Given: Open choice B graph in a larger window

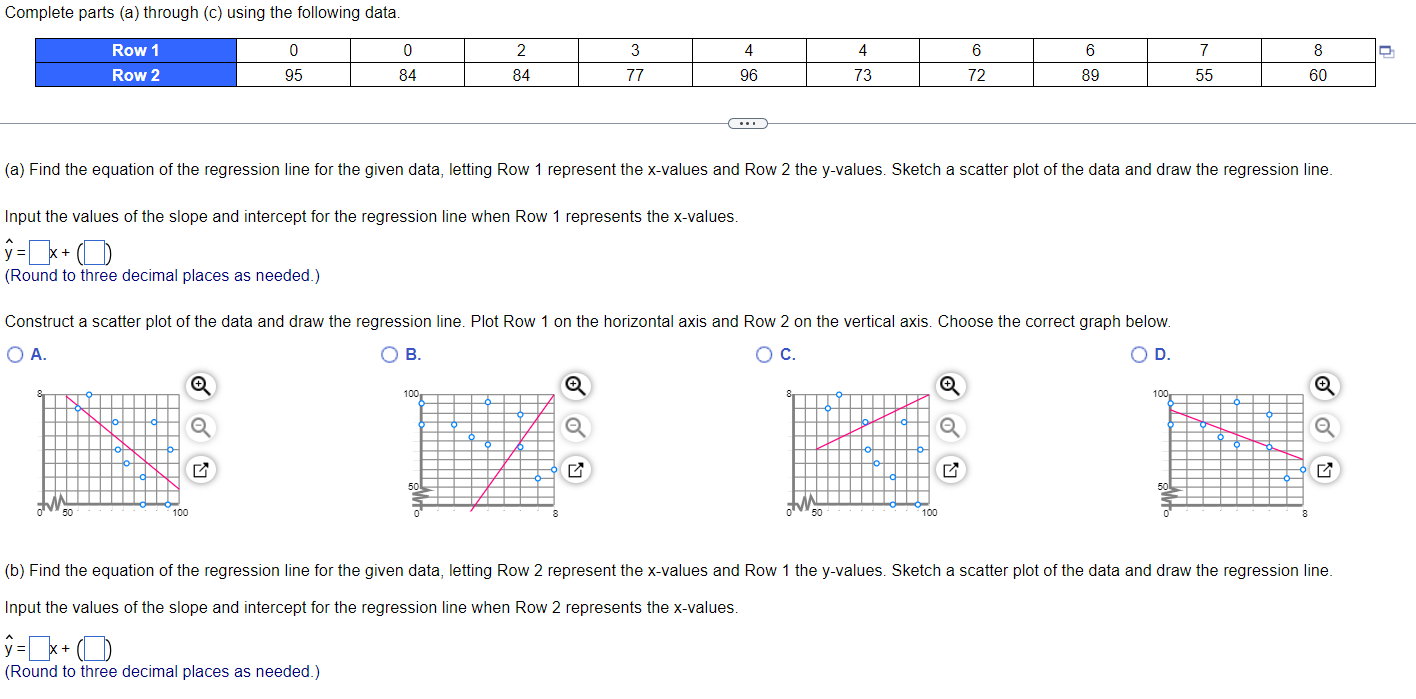Looking at the screenshot, I should (x=572, y=469).
